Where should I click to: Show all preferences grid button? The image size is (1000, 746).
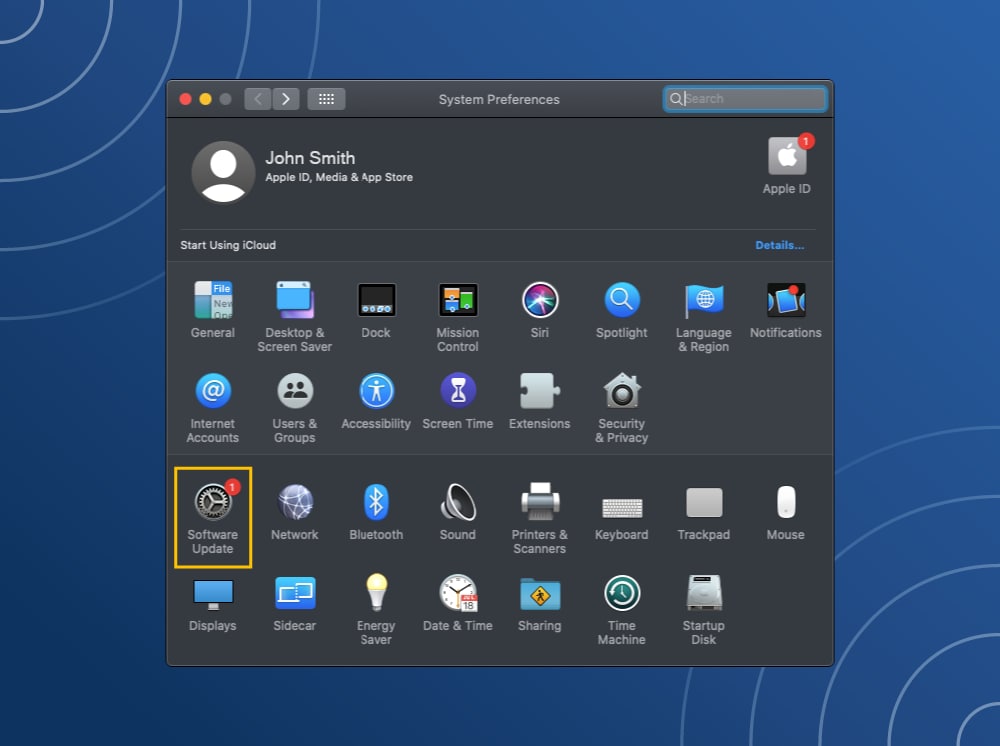[x=327, y=99]
